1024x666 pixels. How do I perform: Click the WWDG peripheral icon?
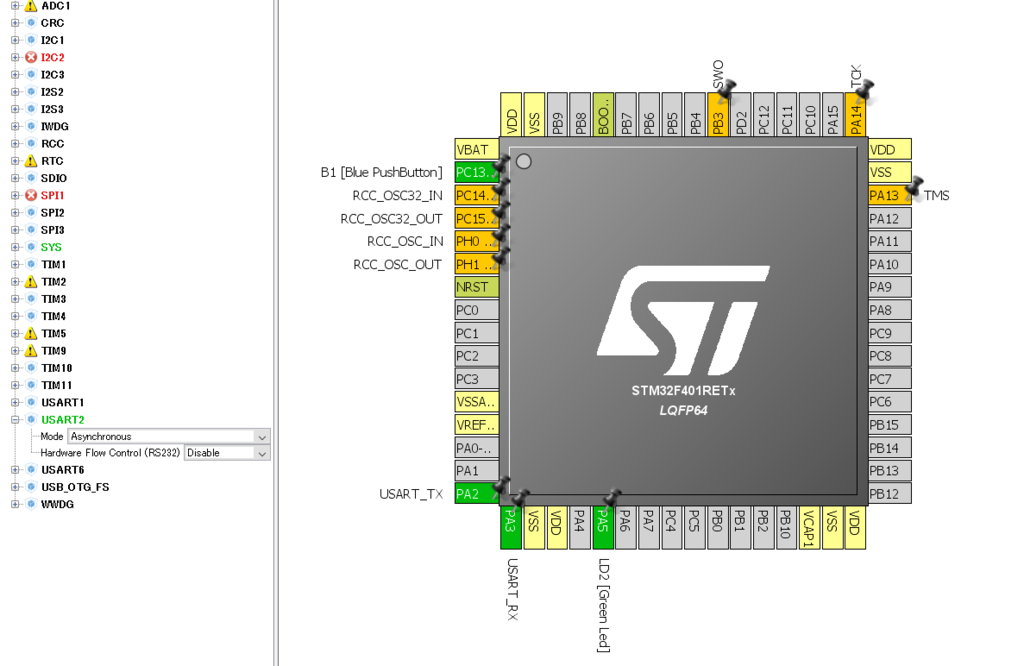(31, 504)
